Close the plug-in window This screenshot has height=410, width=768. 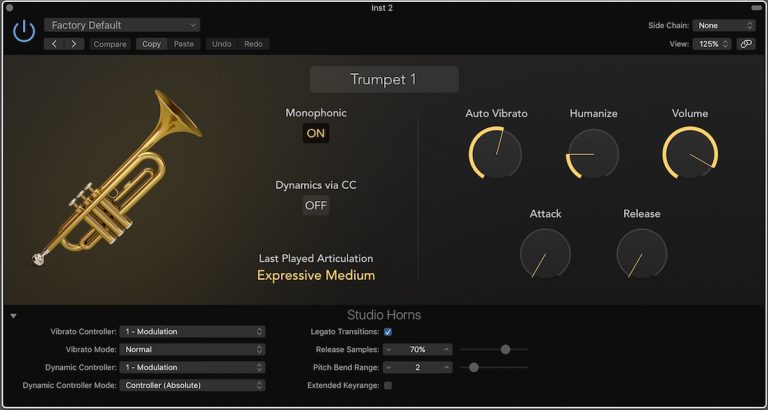click(x=9, y=8)
